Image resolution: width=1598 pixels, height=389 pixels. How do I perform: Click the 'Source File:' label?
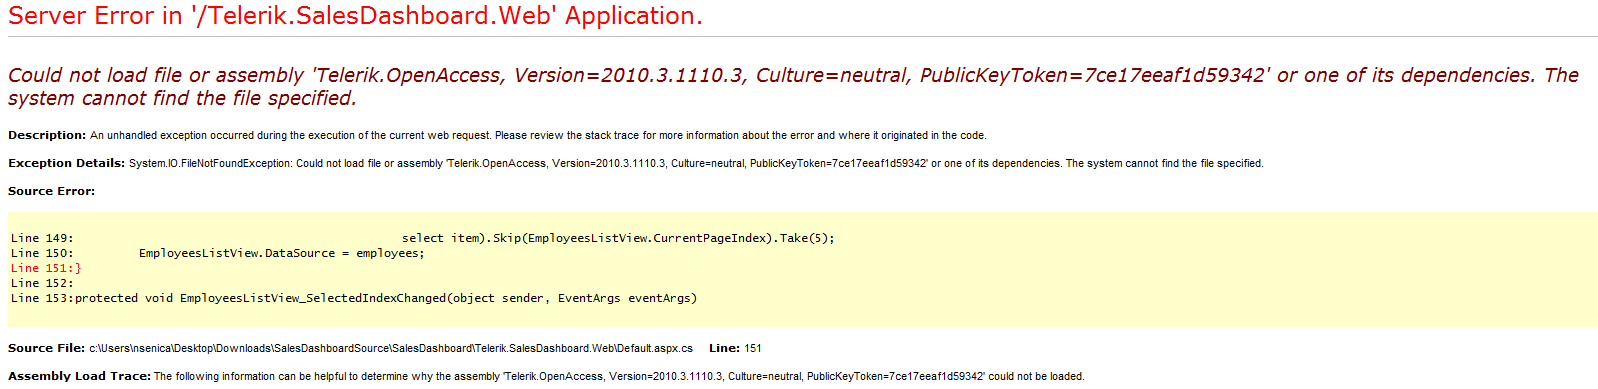[x=46, y=348]
